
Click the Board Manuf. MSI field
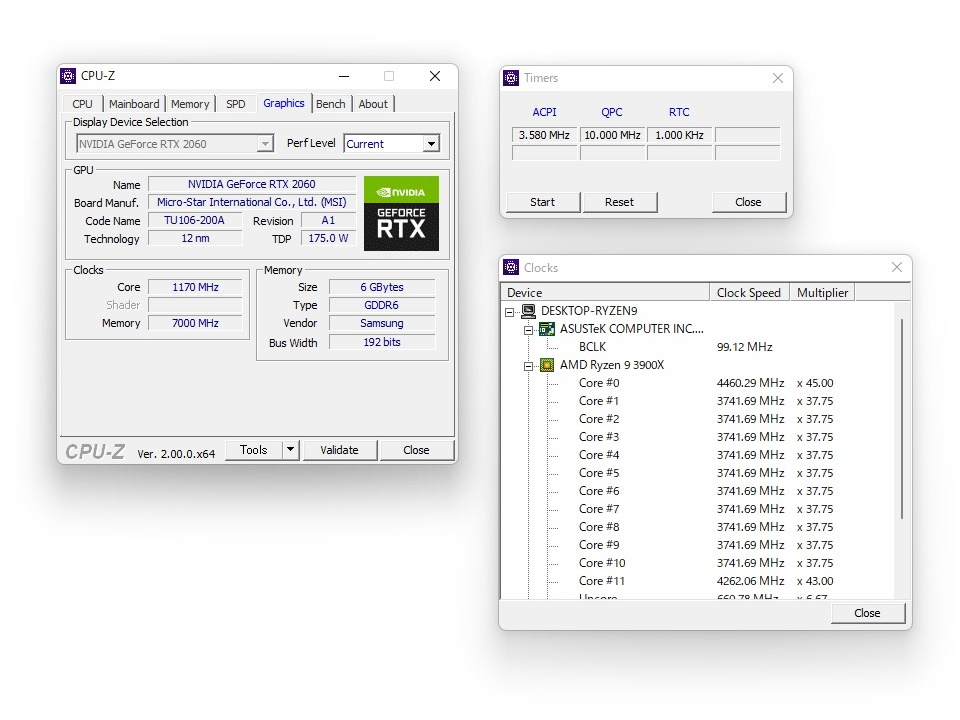[252, 202]
